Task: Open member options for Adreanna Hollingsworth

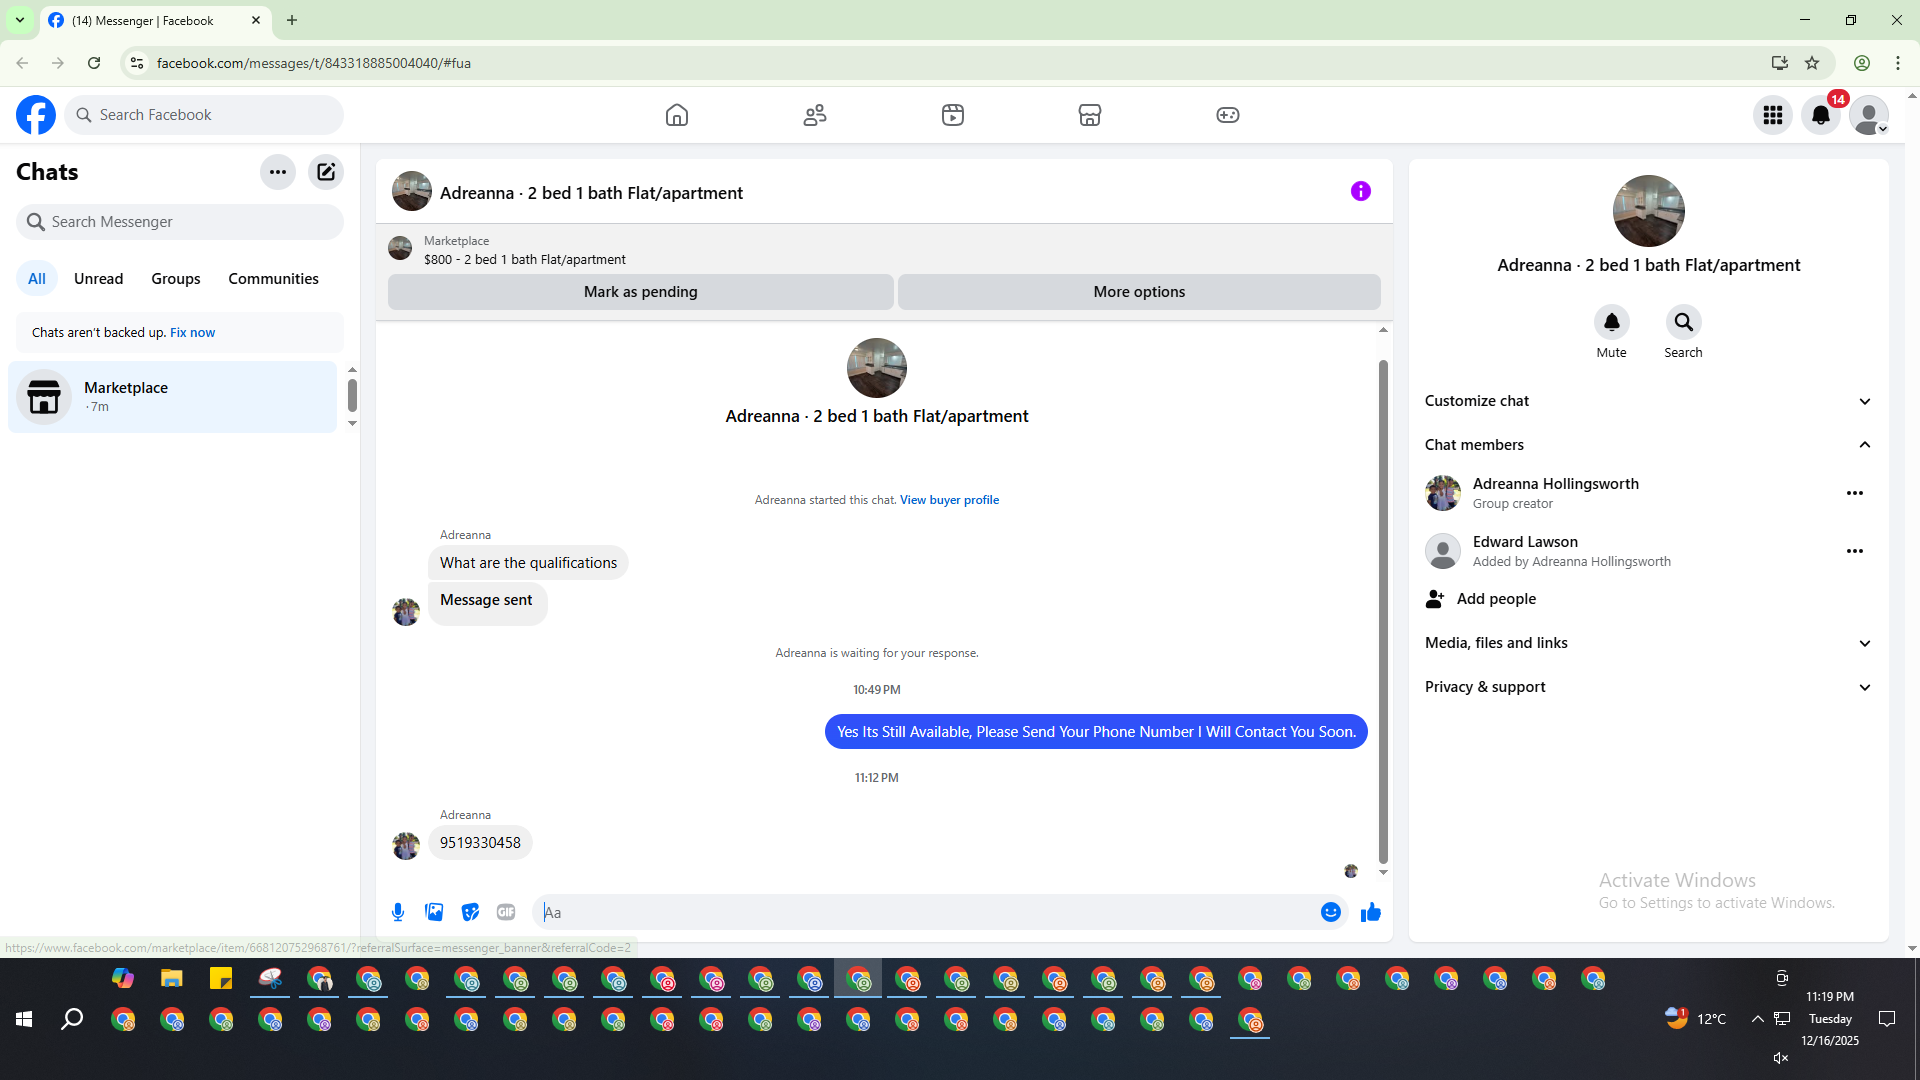Action: [1855, 493]
